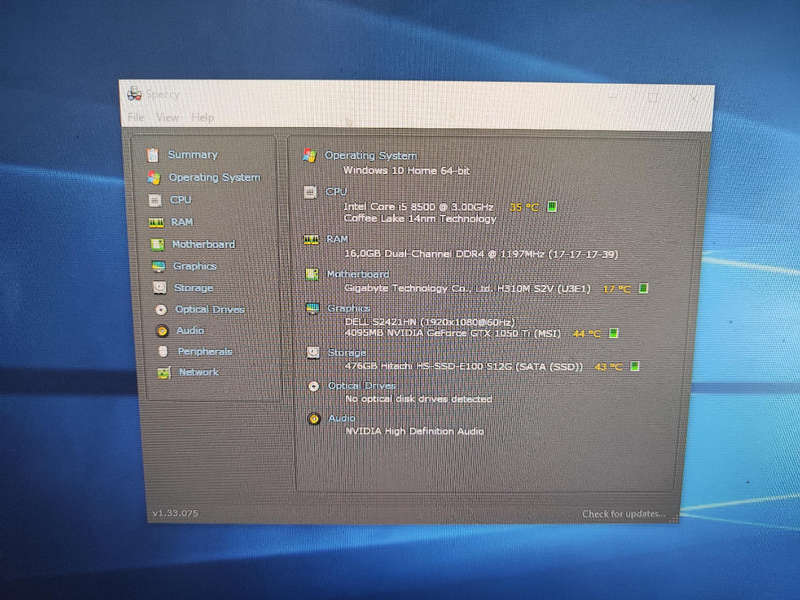Click the Graphics icon in summary pane
Viewport: 800px width, 600px height.
coord(312,308)
